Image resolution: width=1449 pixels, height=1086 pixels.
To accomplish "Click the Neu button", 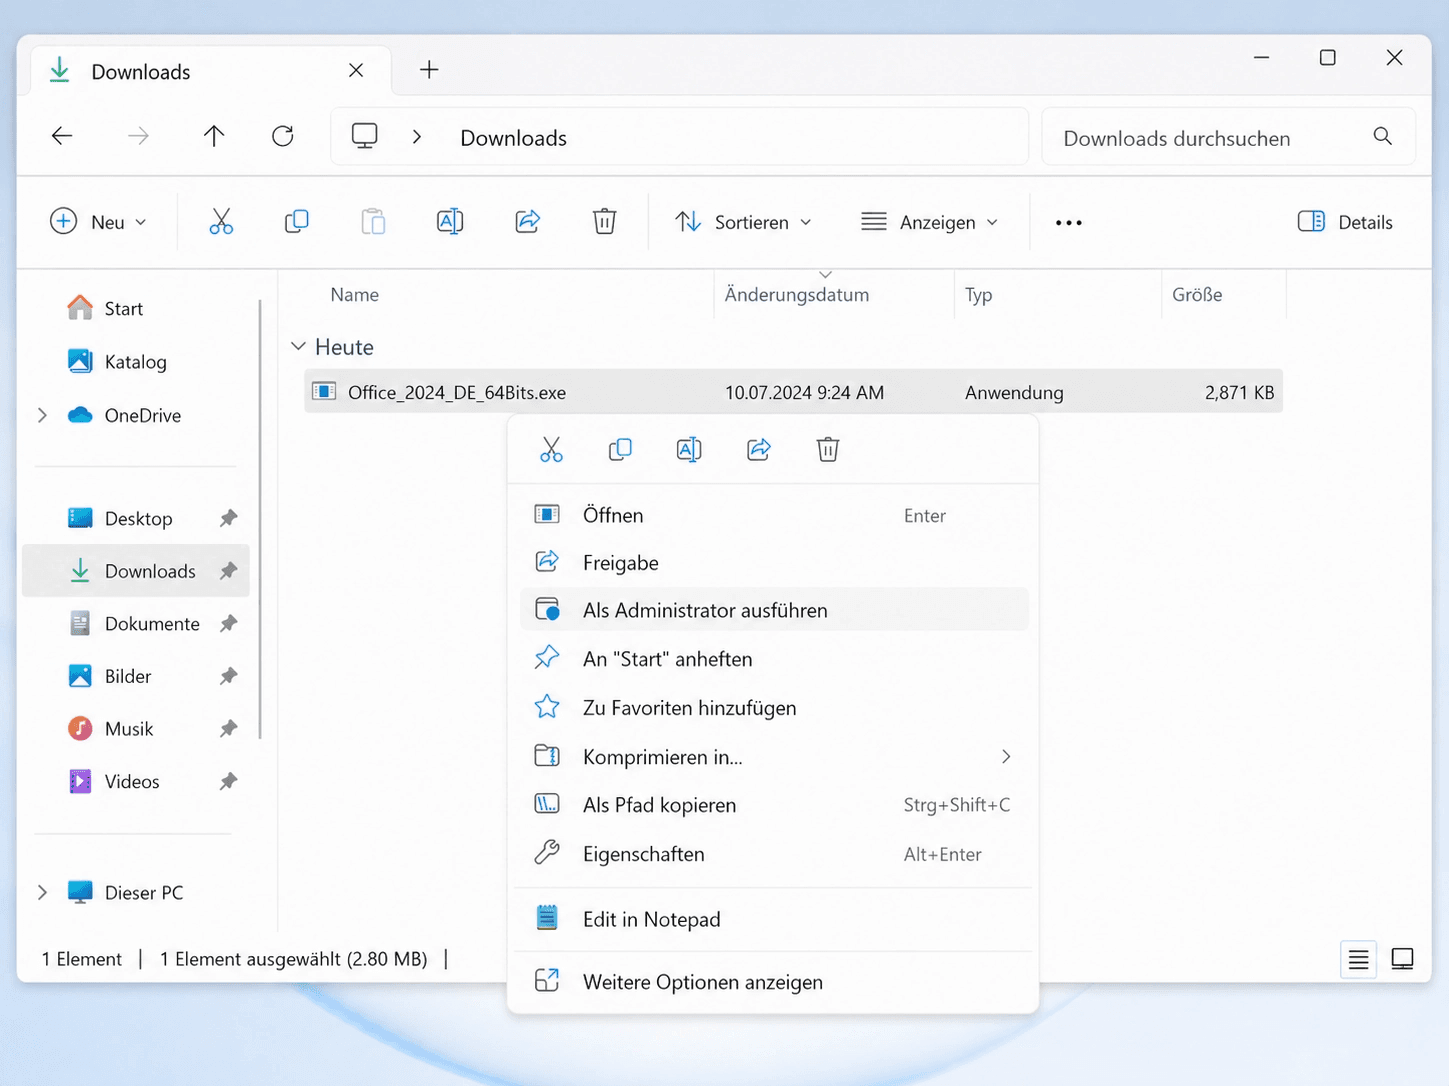I will 99,222.
